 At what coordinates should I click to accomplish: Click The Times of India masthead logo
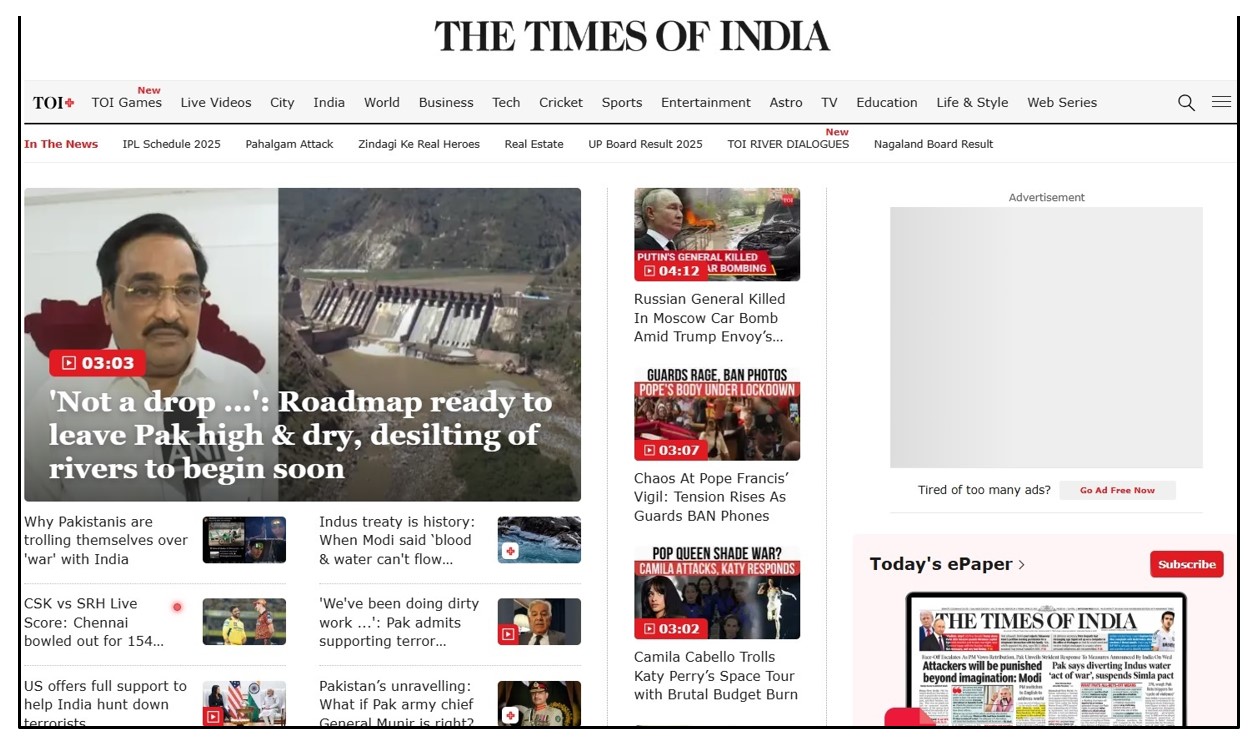point(631,37)
